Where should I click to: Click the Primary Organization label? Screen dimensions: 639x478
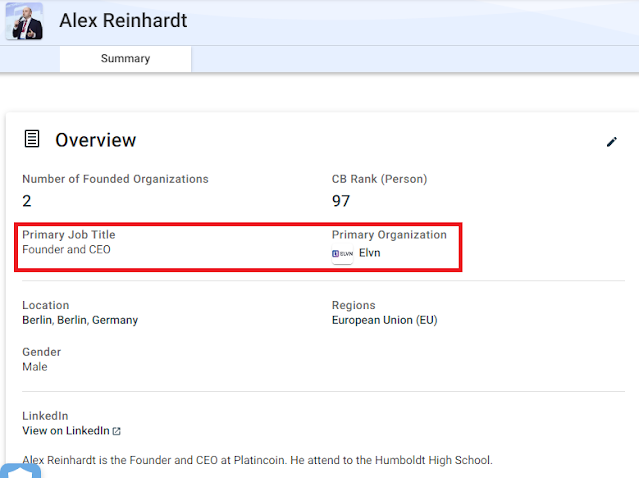(389, 235)
